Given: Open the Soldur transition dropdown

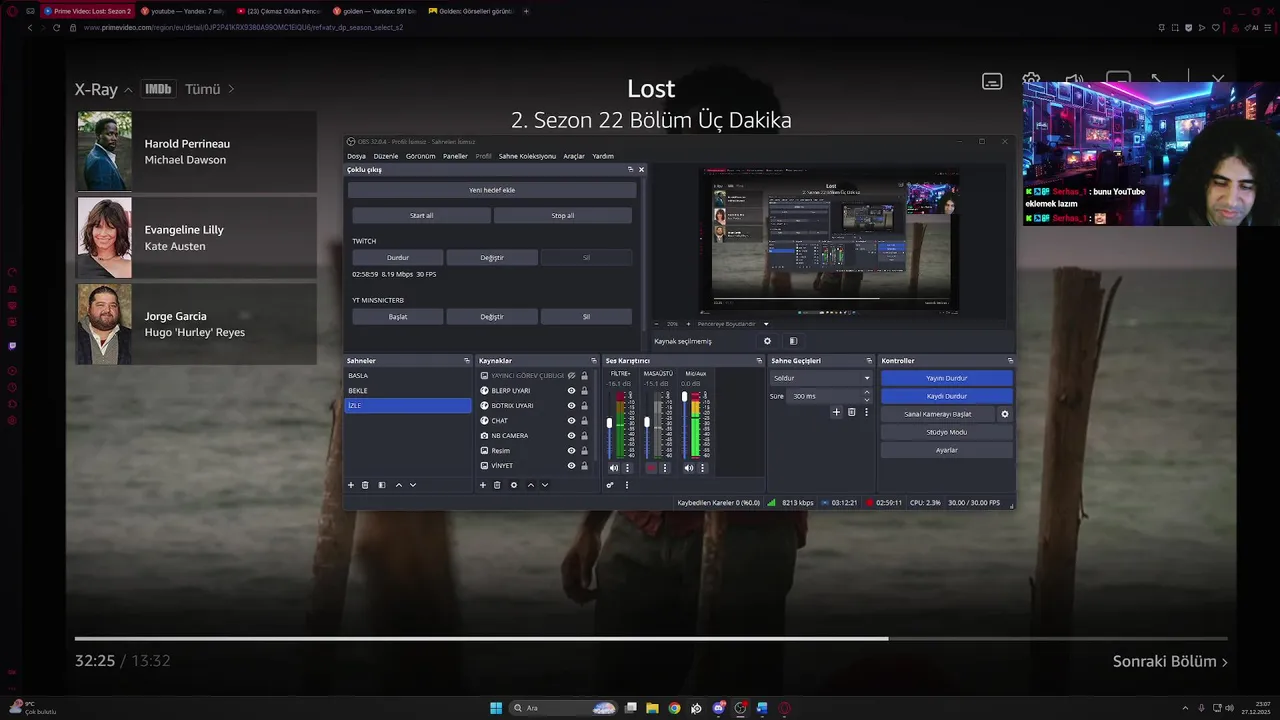Looking at the screenshot, I should (x=821, y=378).
